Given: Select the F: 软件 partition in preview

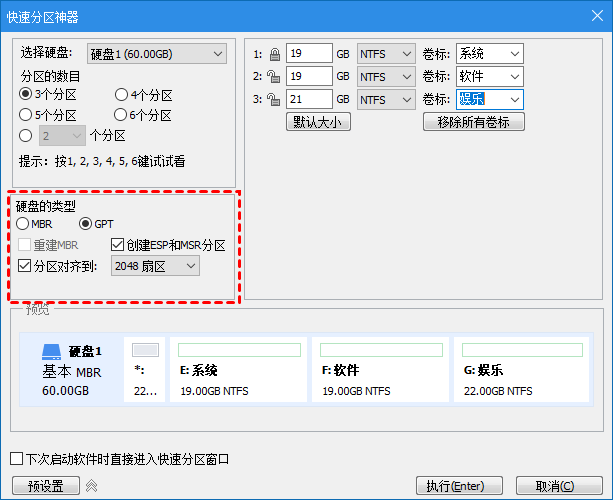Looking at the screenshot, I should [x=380, y=369].
